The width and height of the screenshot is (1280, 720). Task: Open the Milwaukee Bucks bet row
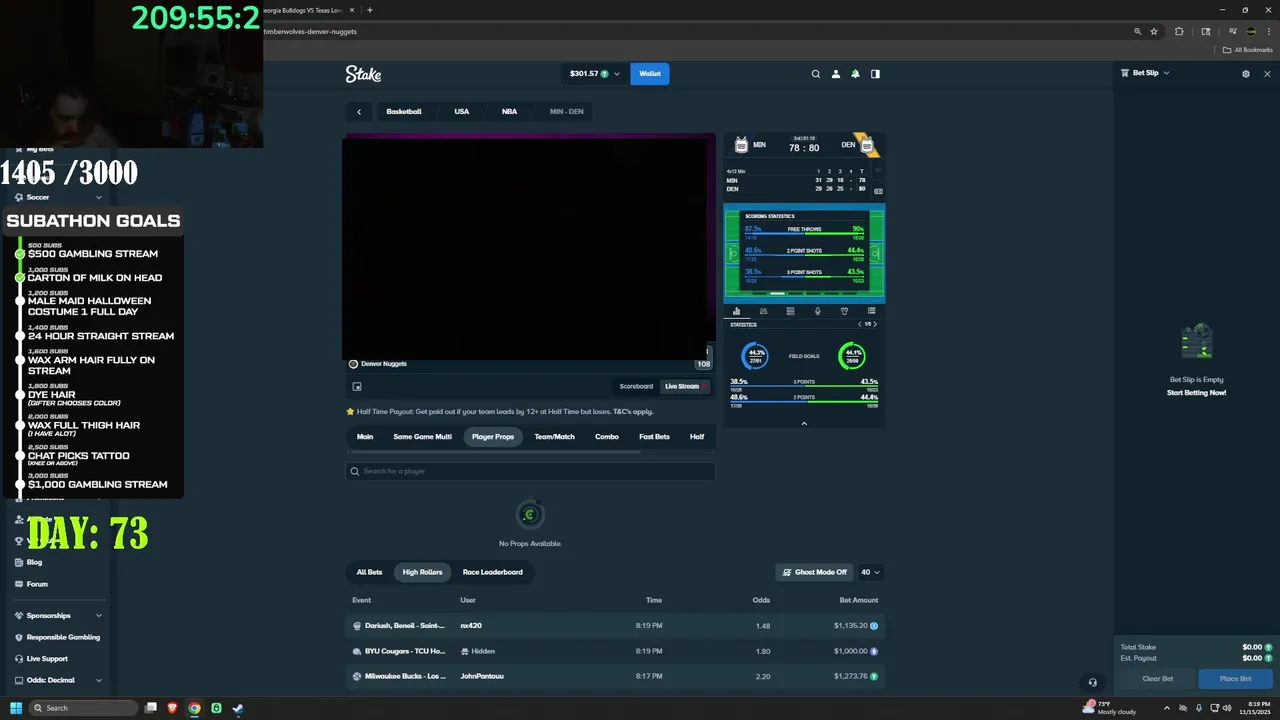615,677
